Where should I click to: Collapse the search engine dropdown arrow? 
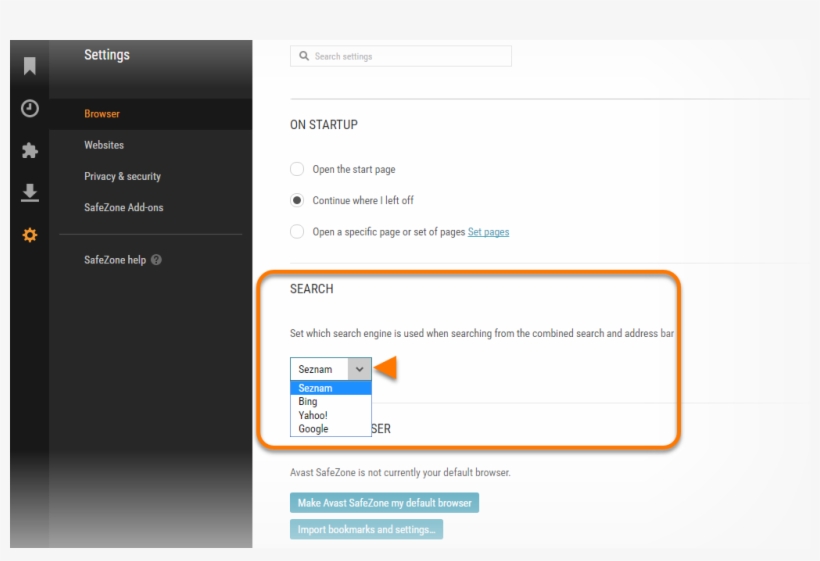pyautogui.click(x=360, y=369)
